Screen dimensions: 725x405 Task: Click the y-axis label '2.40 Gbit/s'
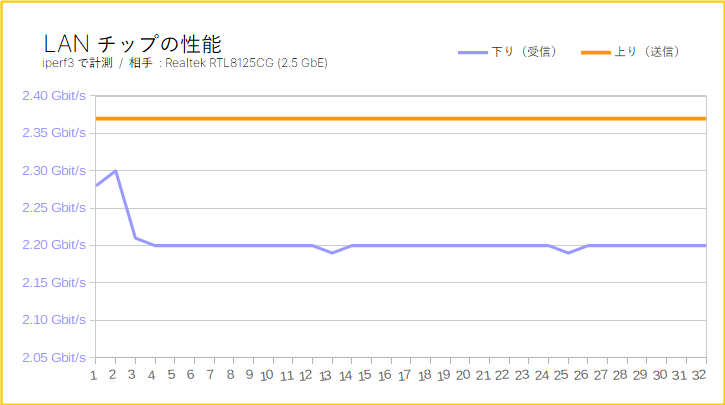54,96
